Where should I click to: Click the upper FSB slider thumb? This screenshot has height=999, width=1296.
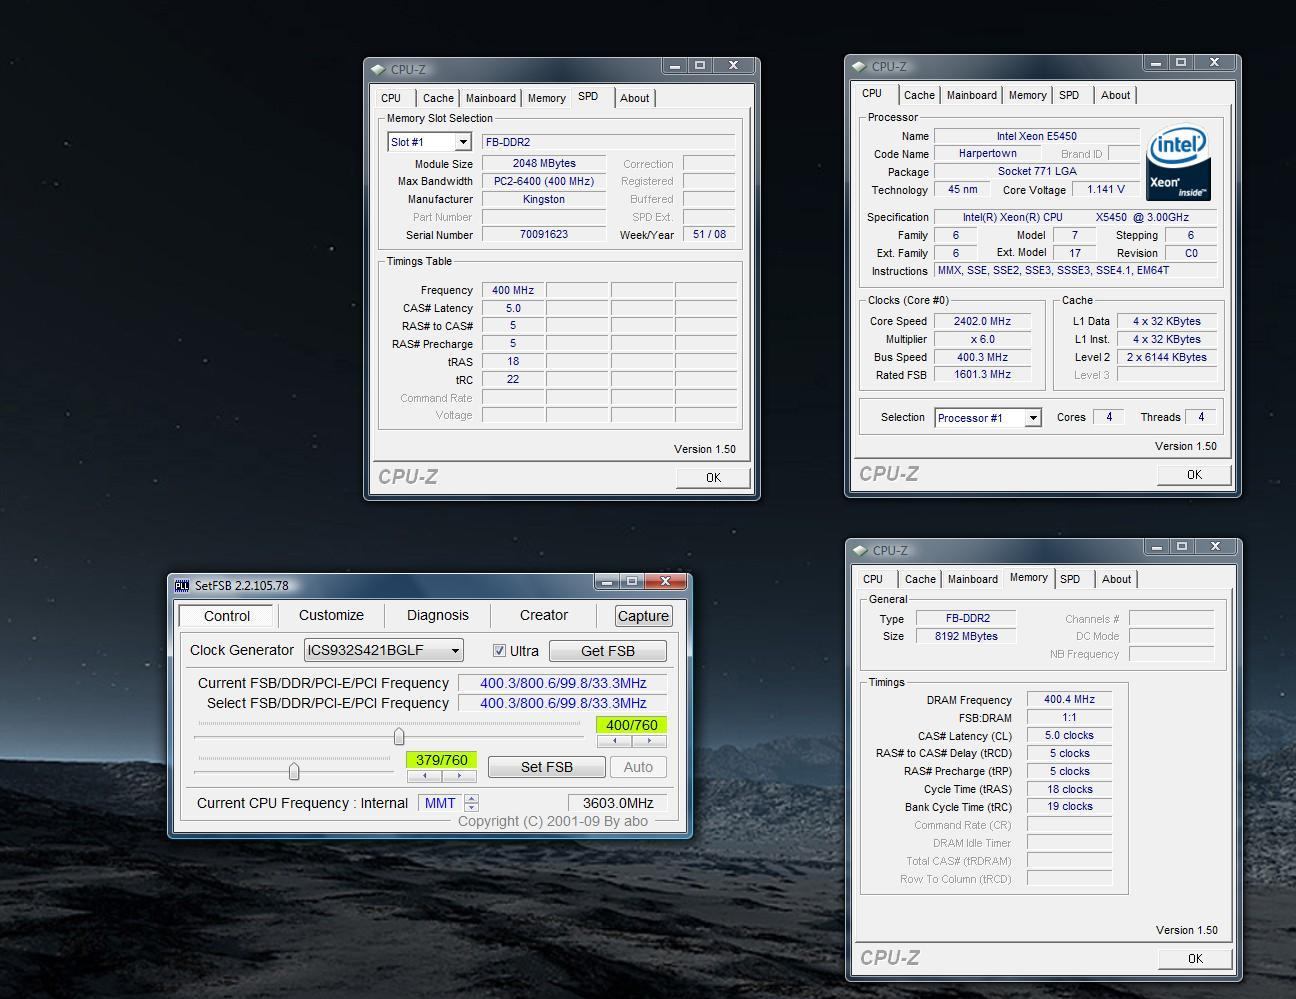click(x=399, y=737)
